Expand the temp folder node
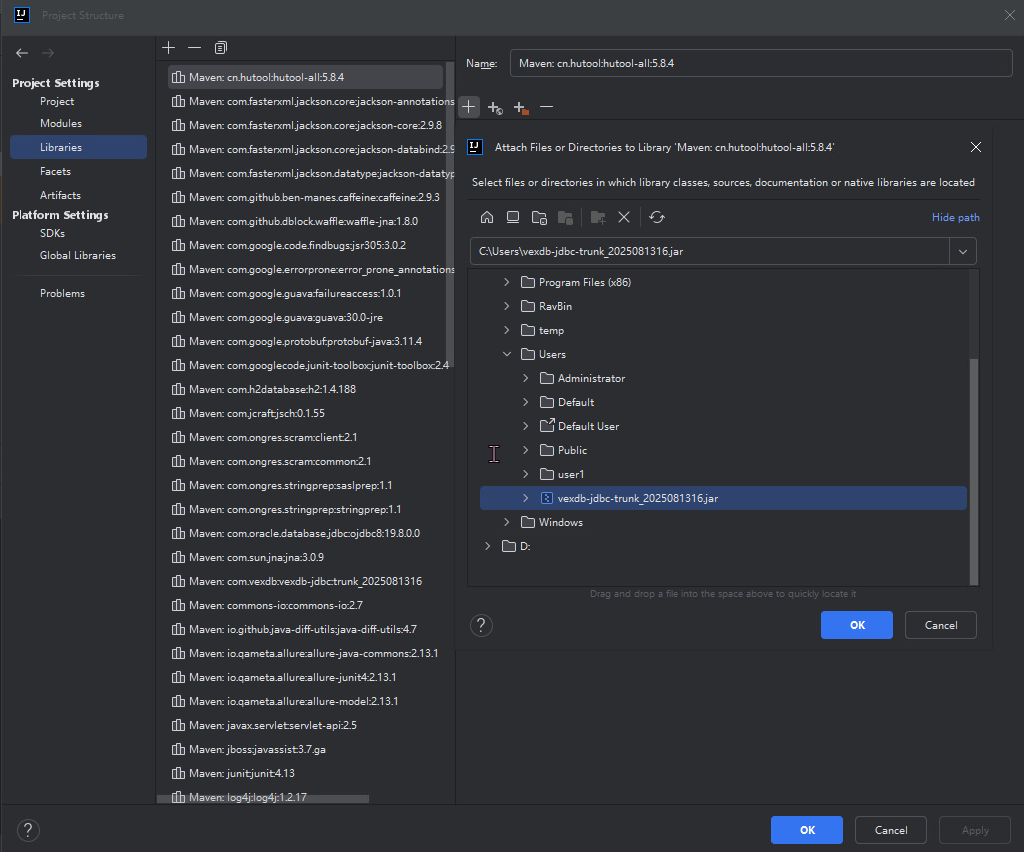1024x852 pixels. click(x=507, y=330)
